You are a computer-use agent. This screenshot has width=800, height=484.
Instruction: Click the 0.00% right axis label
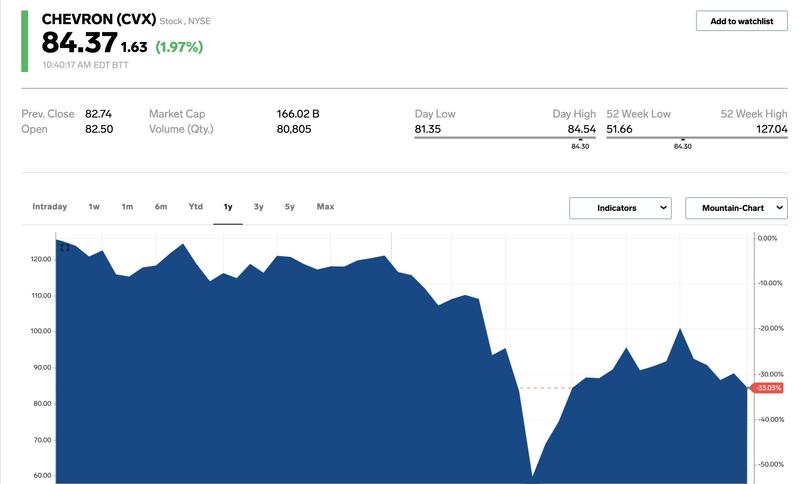pyautogui.click(x=767, y=238)
